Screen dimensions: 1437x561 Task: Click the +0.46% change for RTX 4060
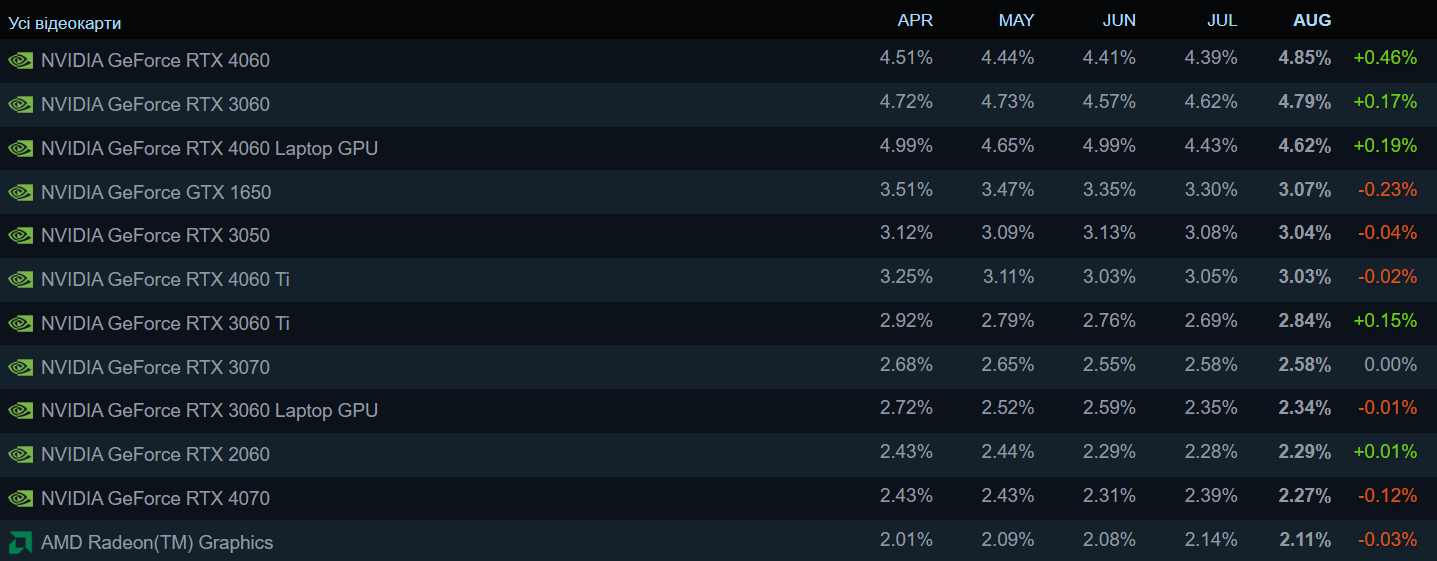coord(1385,58)
